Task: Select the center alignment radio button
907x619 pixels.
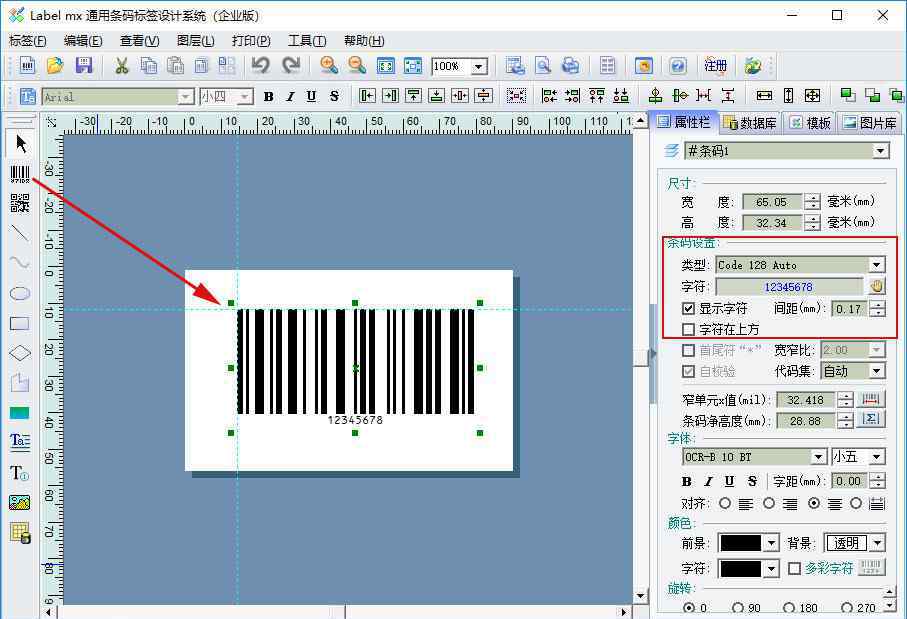Action: click(814, 503)
